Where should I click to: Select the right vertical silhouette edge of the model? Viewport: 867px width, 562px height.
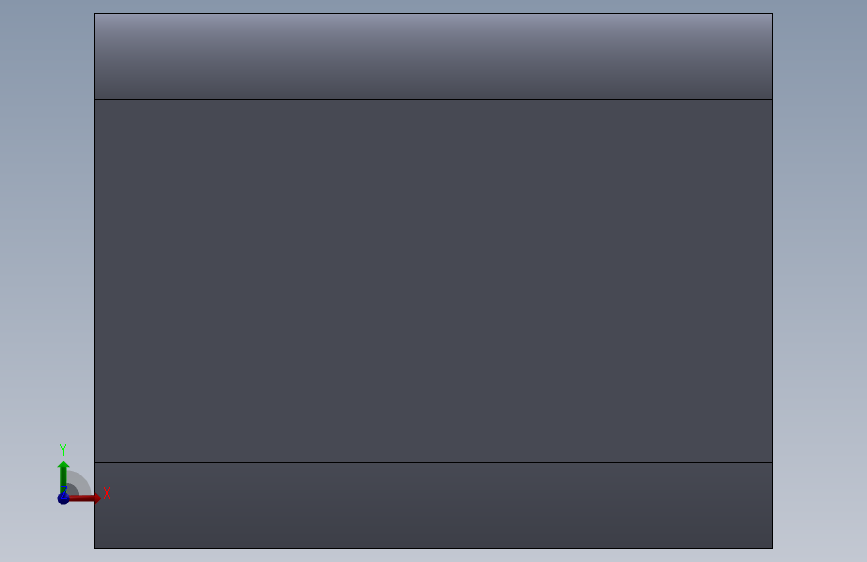point(772,281)
